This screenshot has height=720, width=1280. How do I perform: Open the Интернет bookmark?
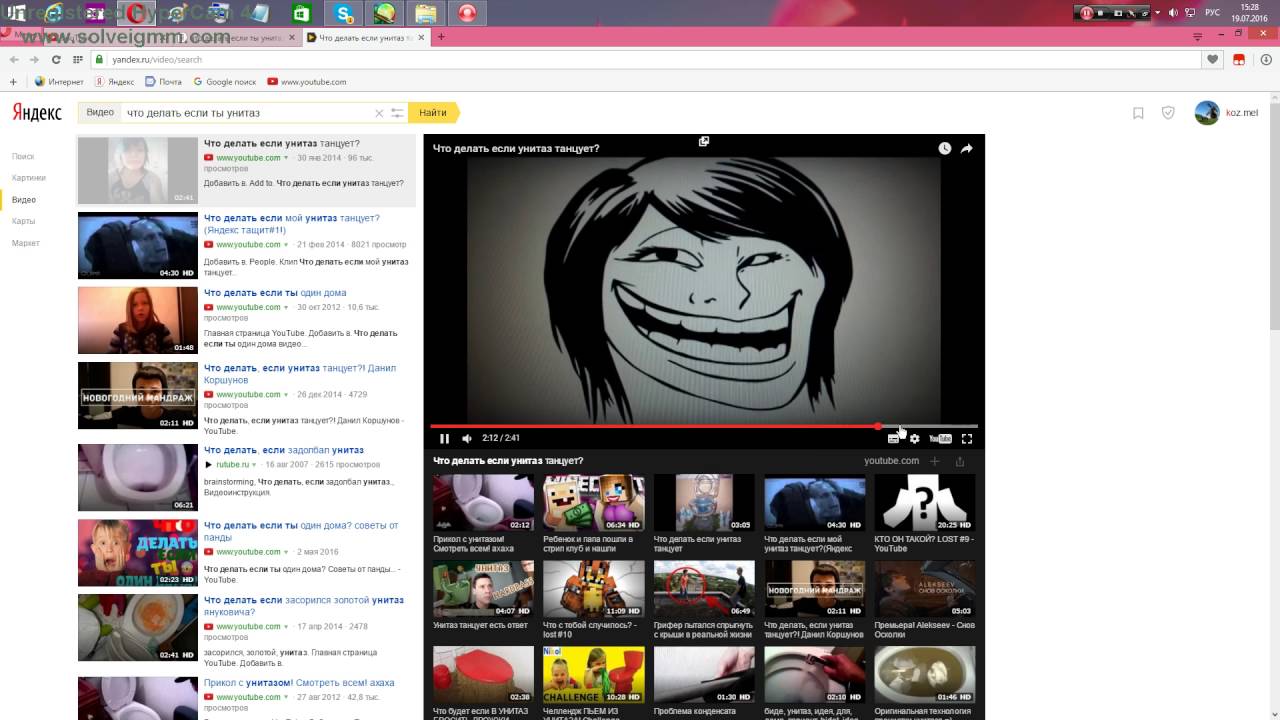pos(60,82)
